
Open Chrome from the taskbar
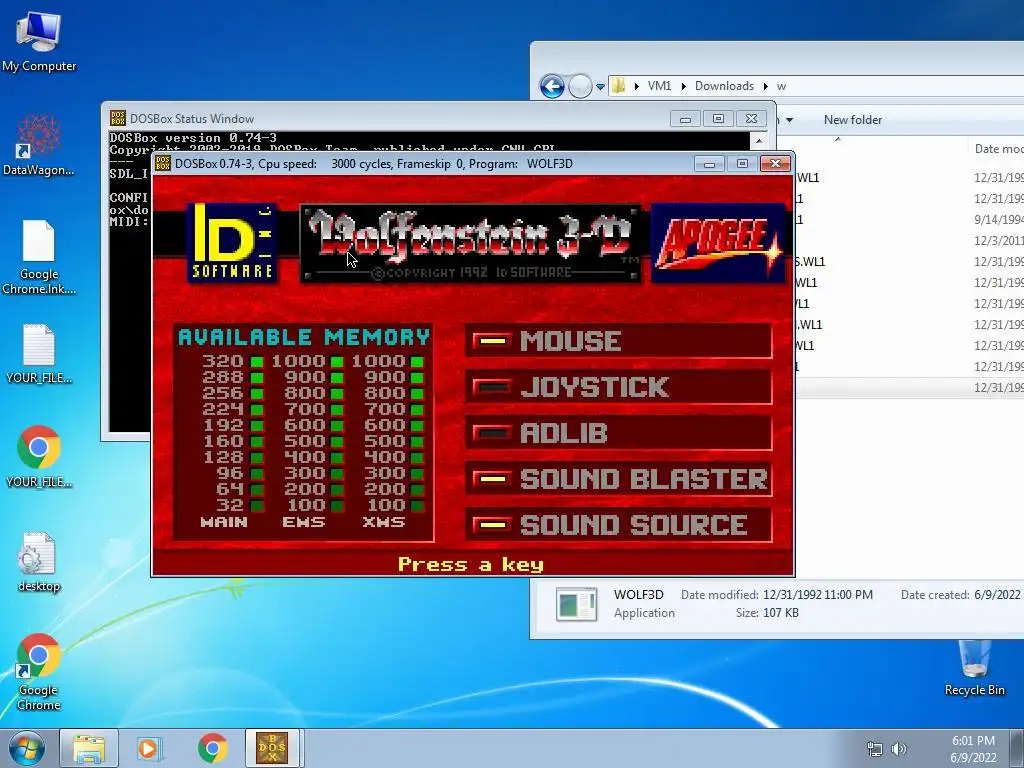[212, 748]
